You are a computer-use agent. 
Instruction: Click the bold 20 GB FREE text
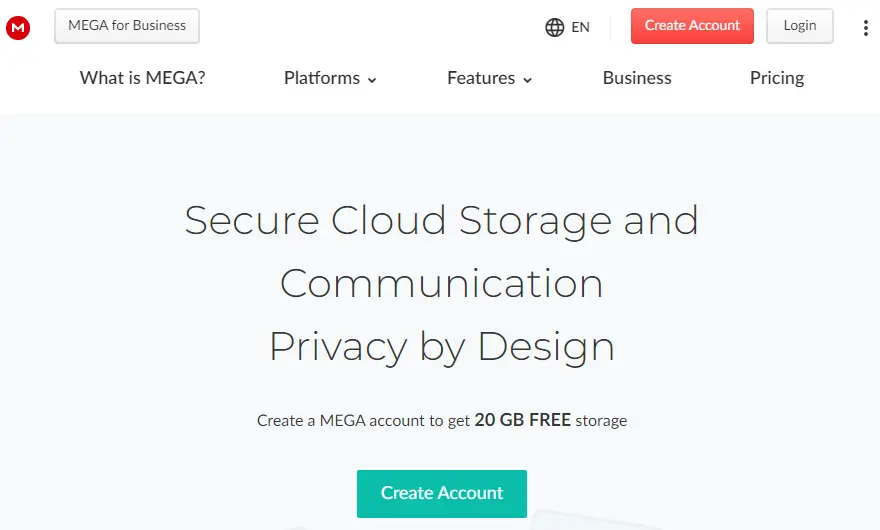522,420
